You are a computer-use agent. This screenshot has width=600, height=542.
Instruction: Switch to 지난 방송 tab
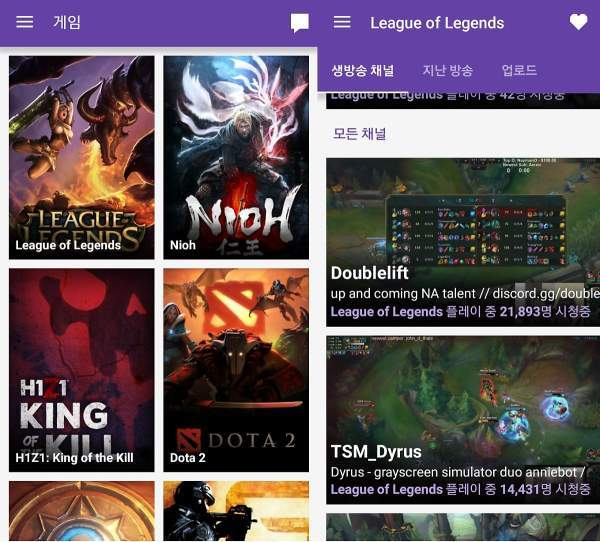[447, 70]
